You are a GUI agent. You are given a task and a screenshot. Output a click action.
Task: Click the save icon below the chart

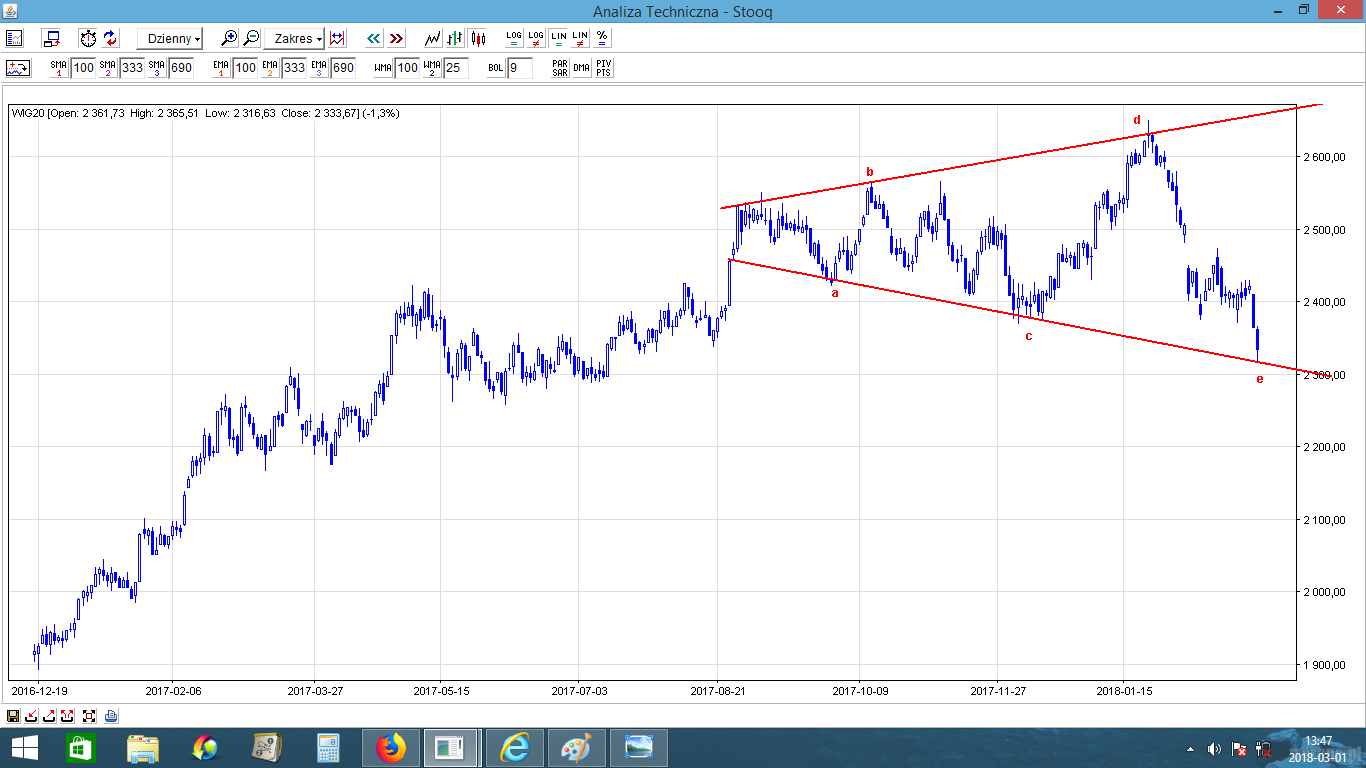13,716
